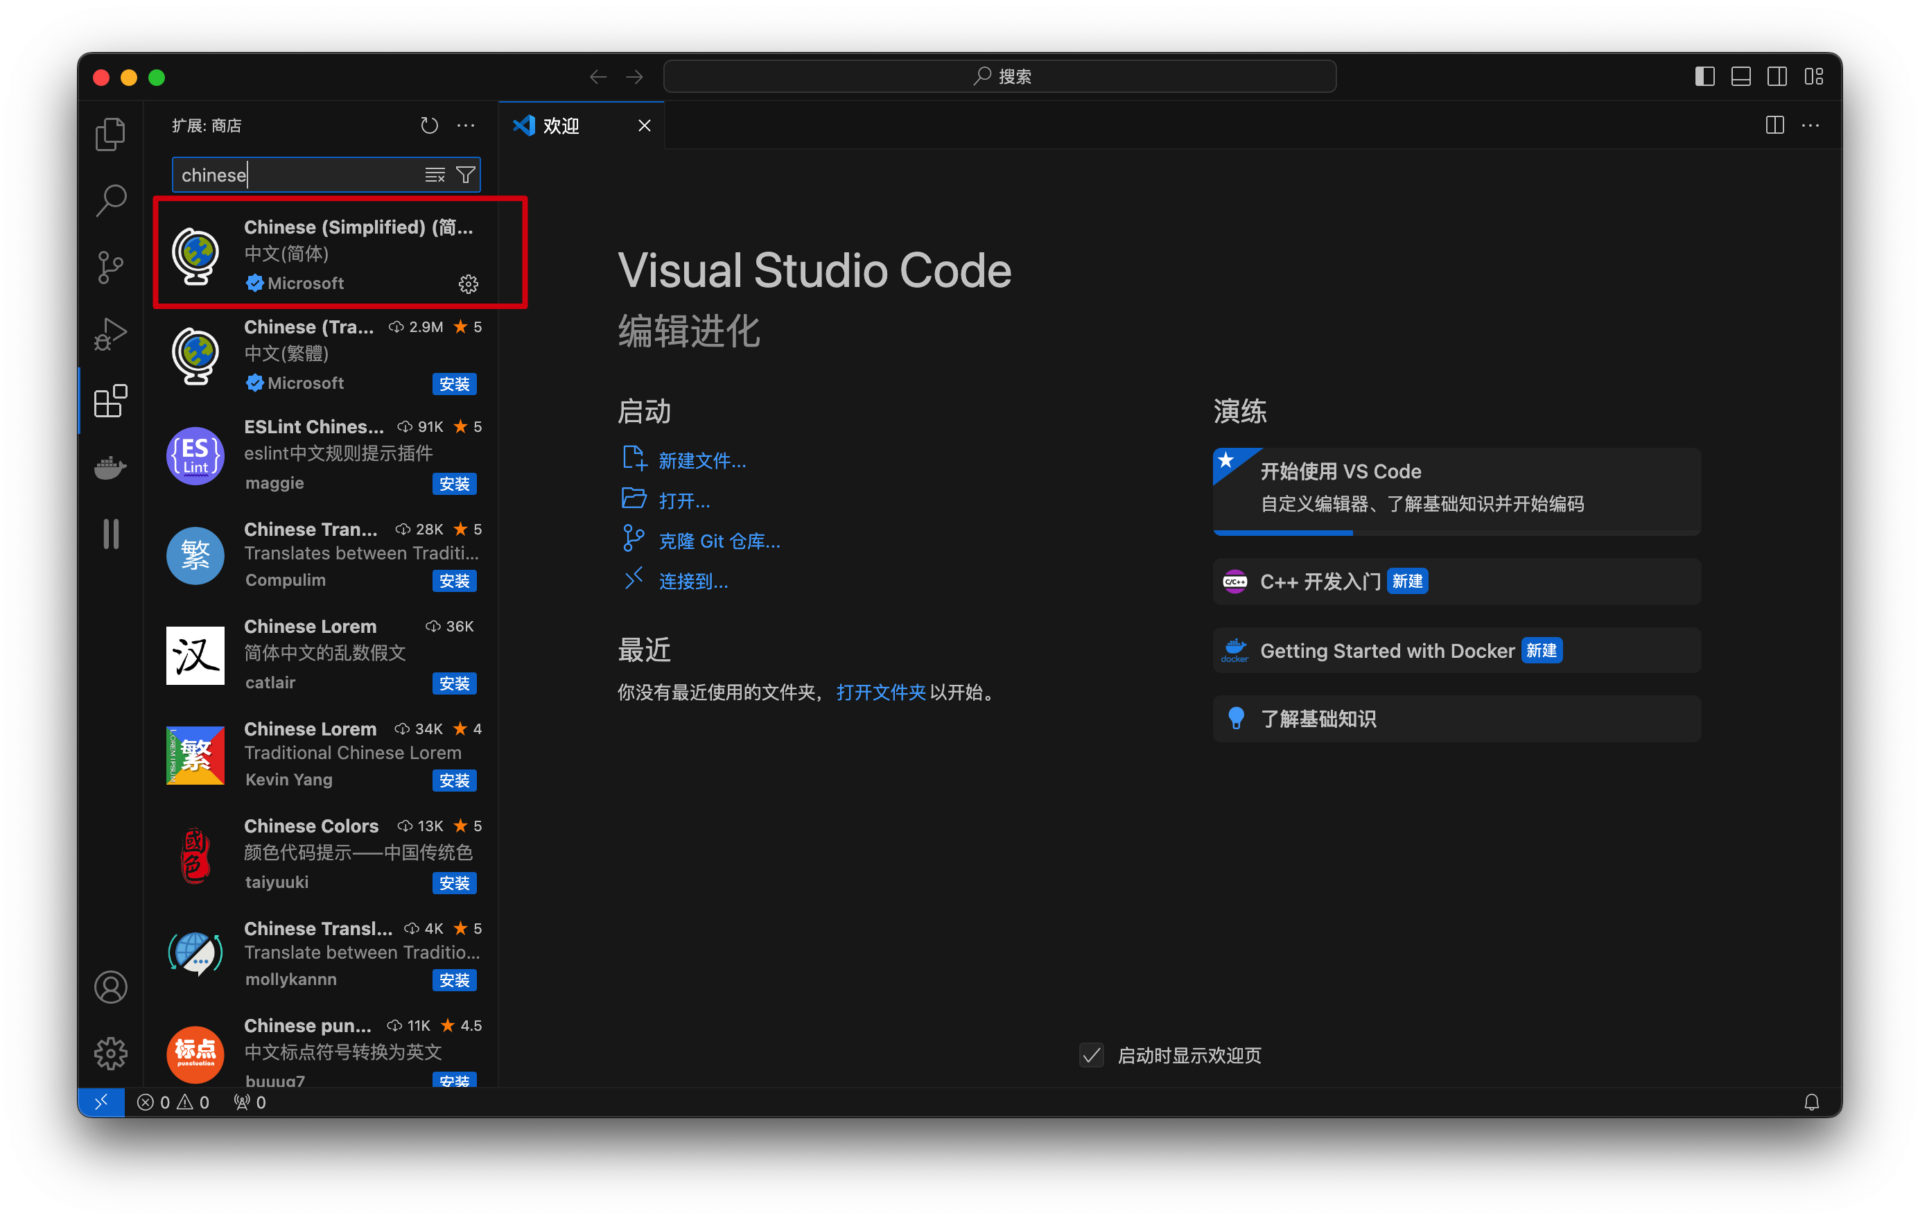Open editor more actions menu
Viewport: 1920px width, 1220px height.
(x=1811, y=125)
